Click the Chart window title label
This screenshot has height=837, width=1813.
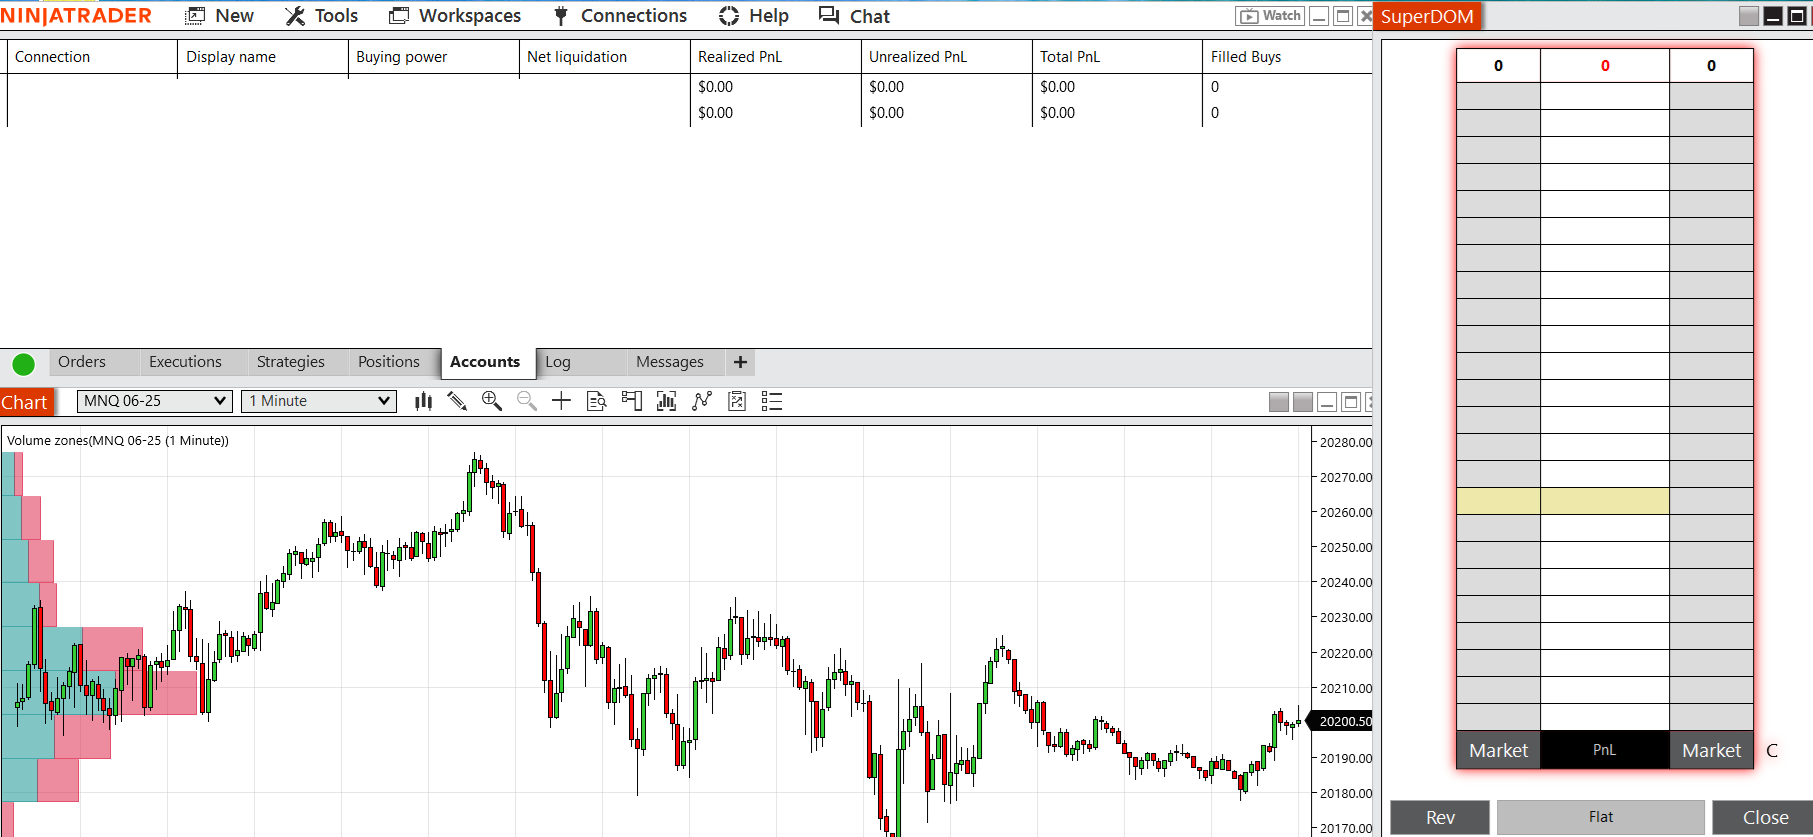coord(25,402)
